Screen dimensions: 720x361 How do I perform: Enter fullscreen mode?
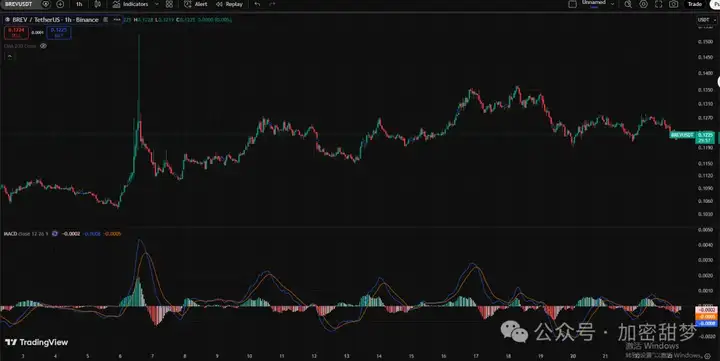coord(658,4)
